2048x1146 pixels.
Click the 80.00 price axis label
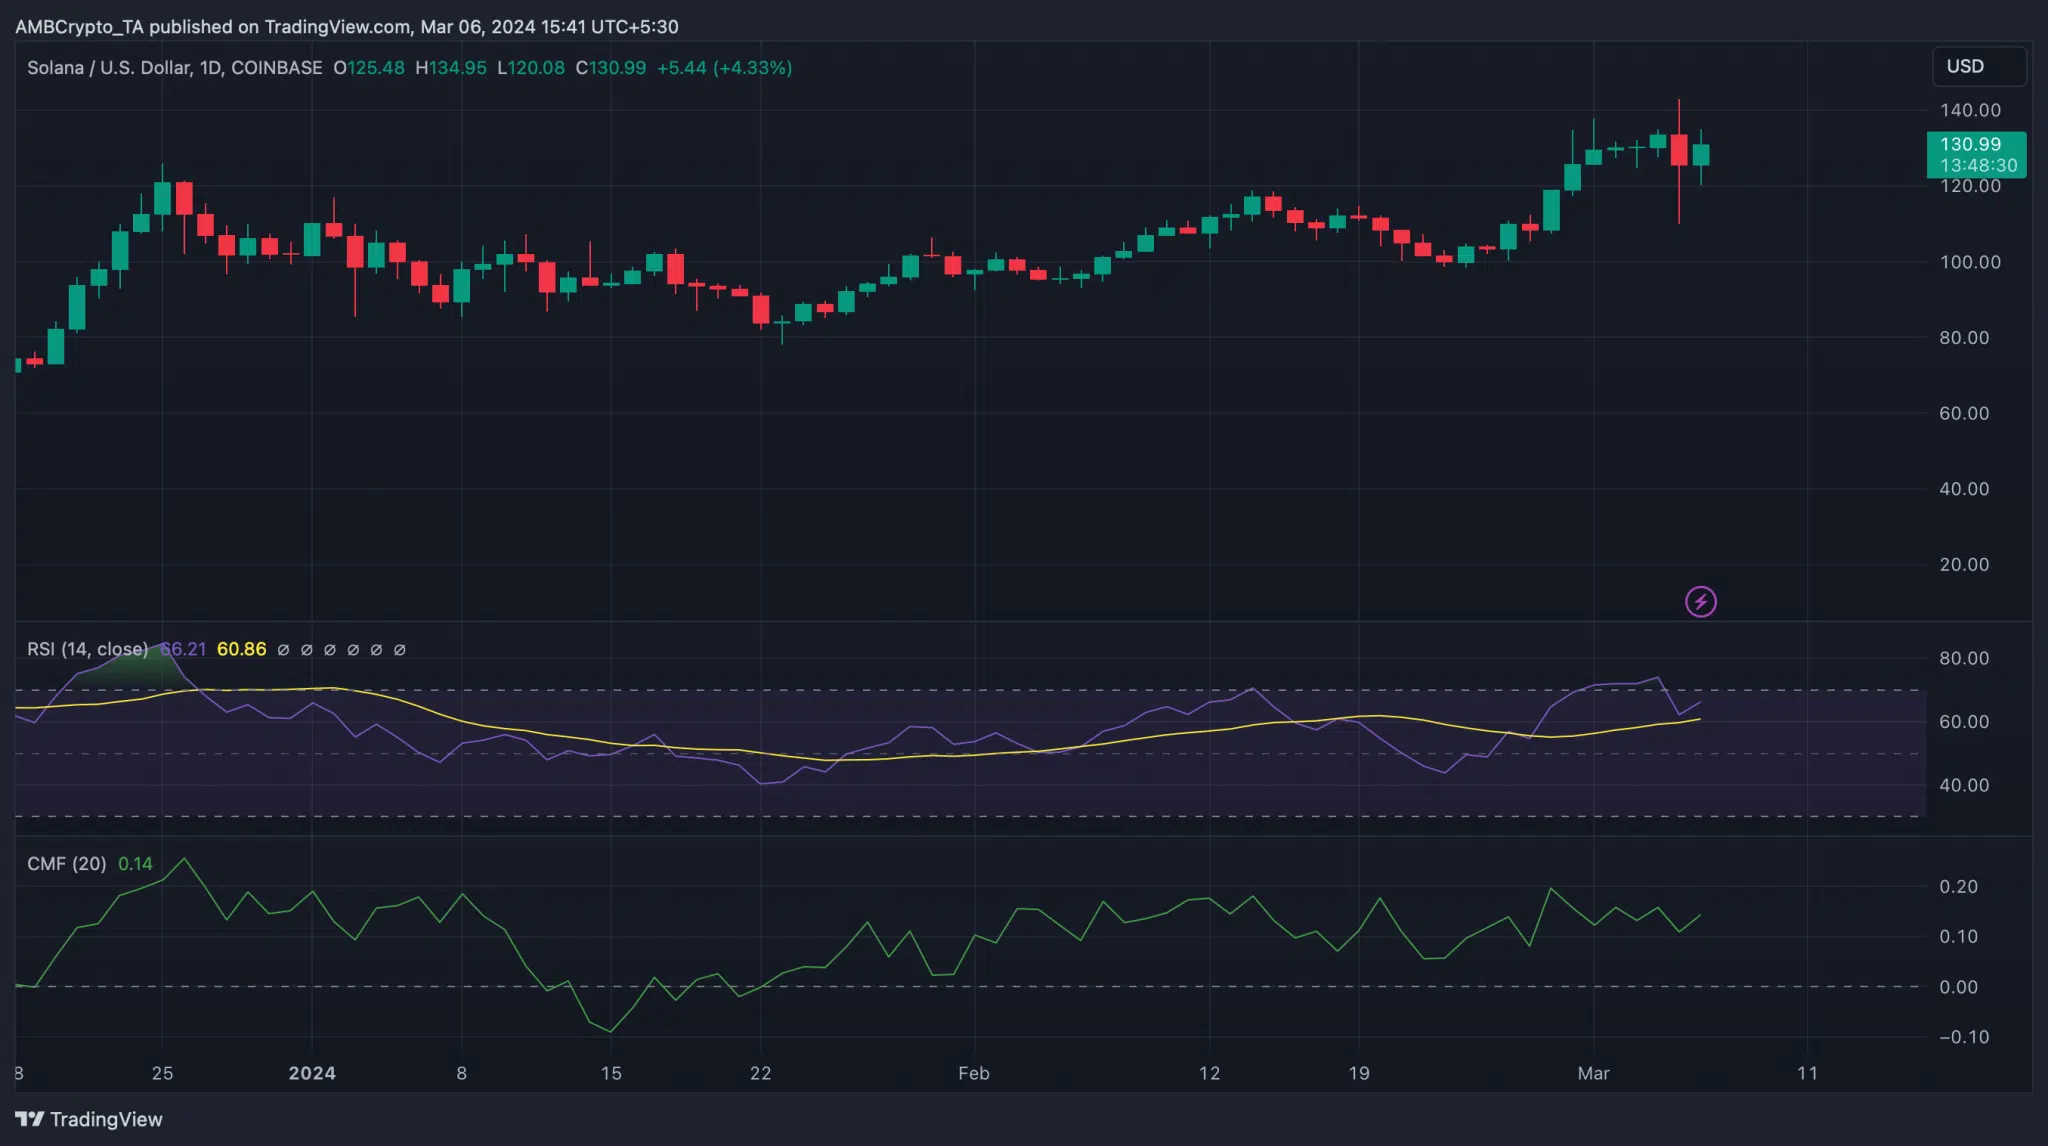tap(1964, 338)
